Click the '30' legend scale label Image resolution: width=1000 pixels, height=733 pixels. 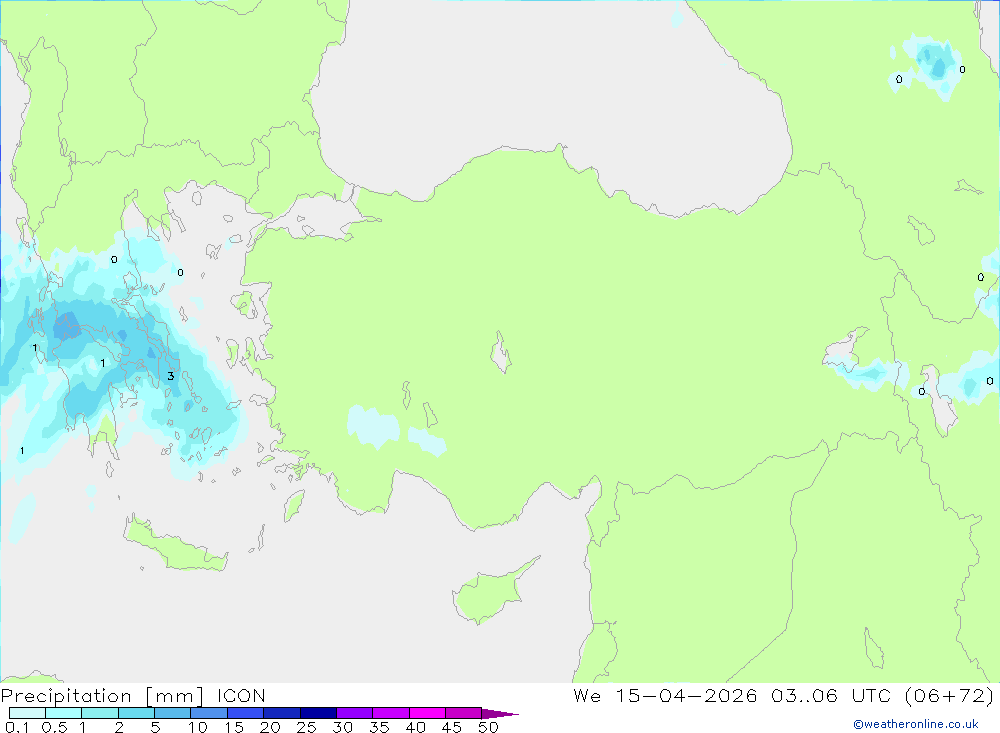(342, 727)
